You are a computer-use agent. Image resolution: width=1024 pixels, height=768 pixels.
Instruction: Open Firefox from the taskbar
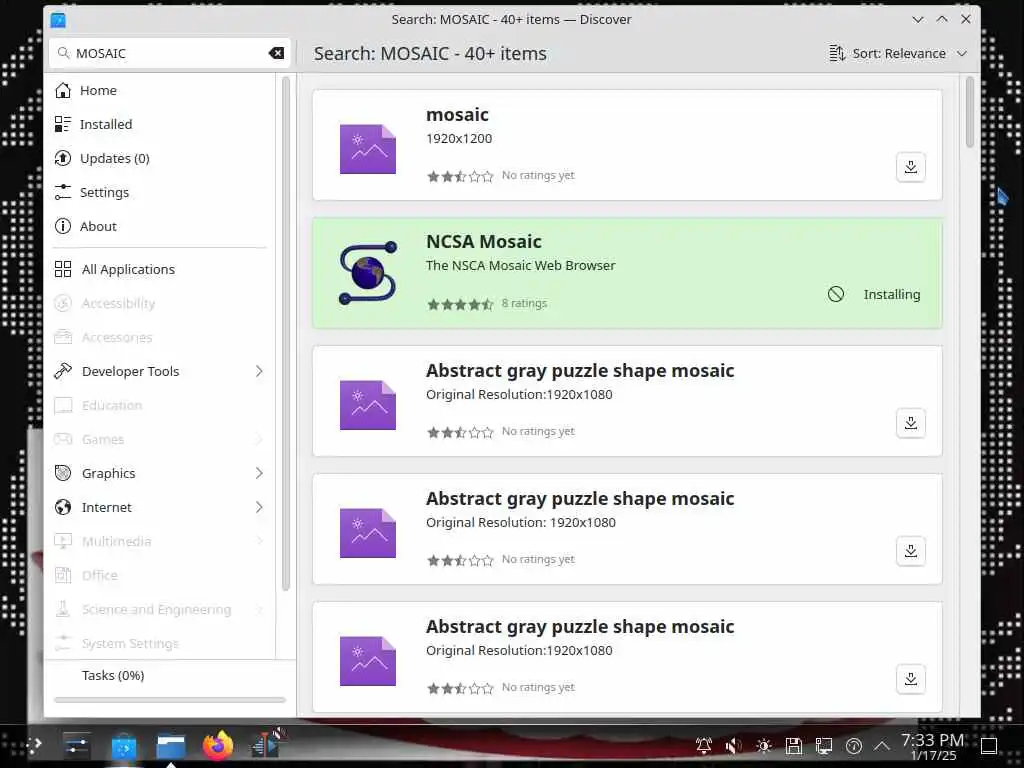pos(217,745)
